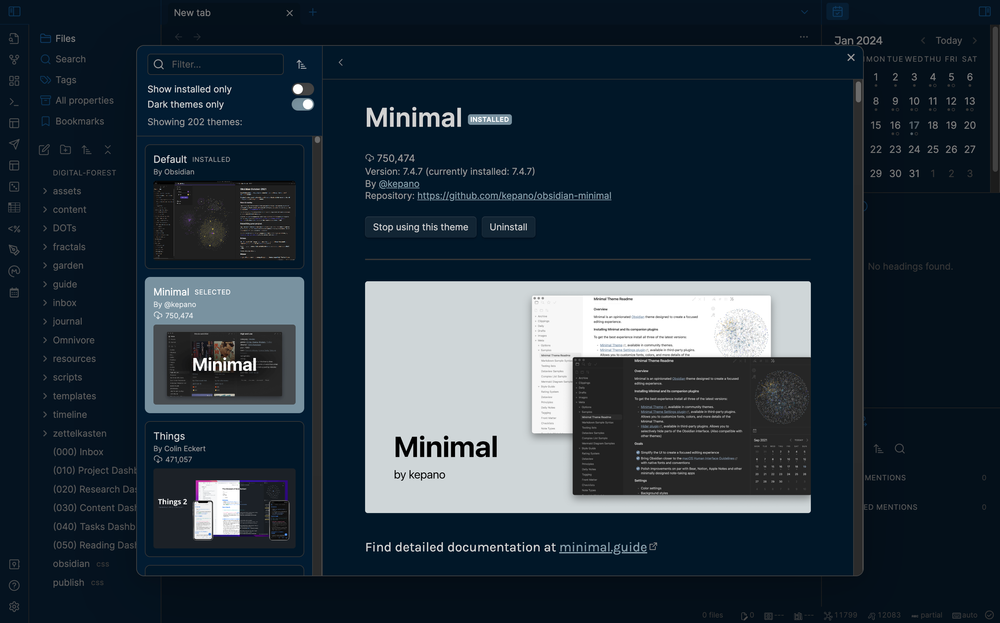Disable the Dark themes only toggle
The image size is (1000, 623).
pos(303,104)
